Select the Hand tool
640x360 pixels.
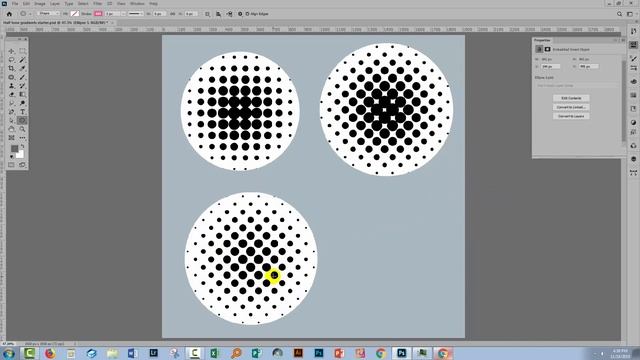coord(11,129)
